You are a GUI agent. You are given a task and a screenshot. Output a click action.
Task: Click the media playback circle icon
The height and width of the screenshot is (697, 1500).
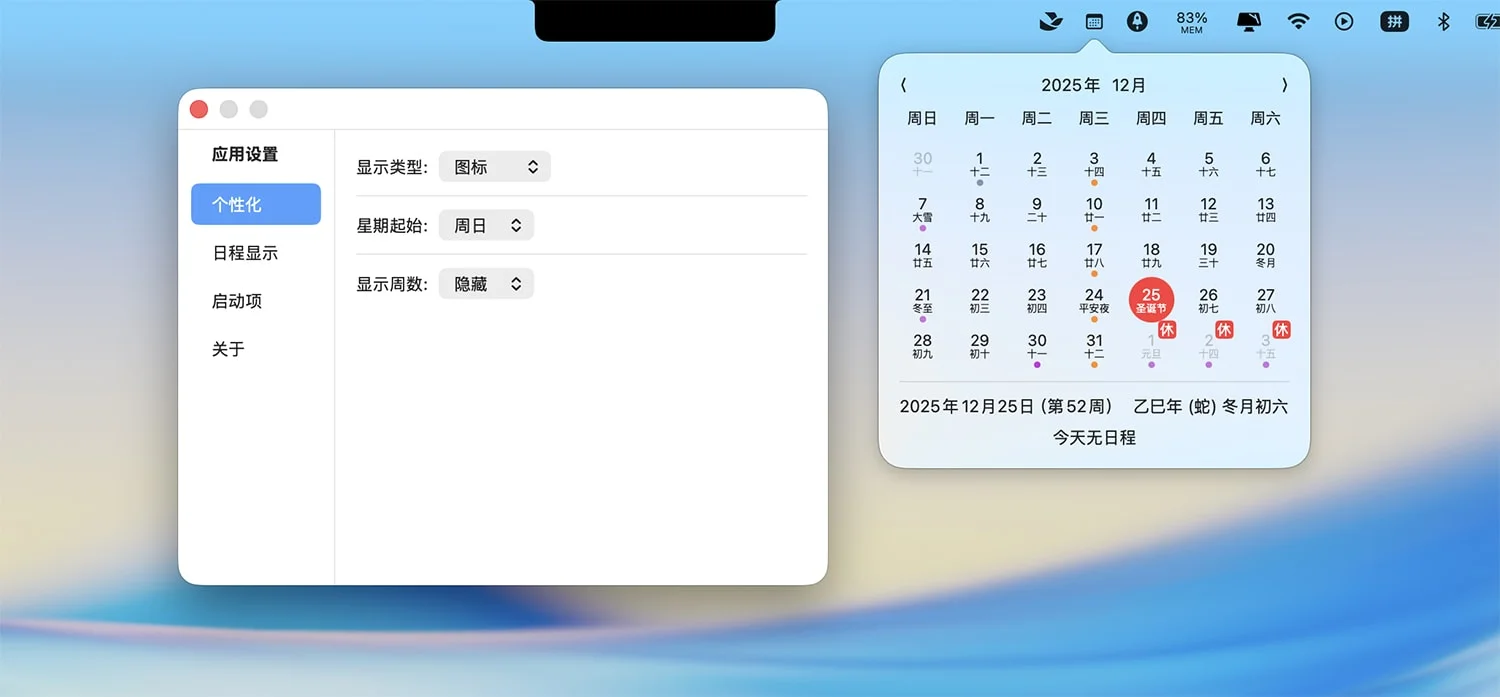1344,20
